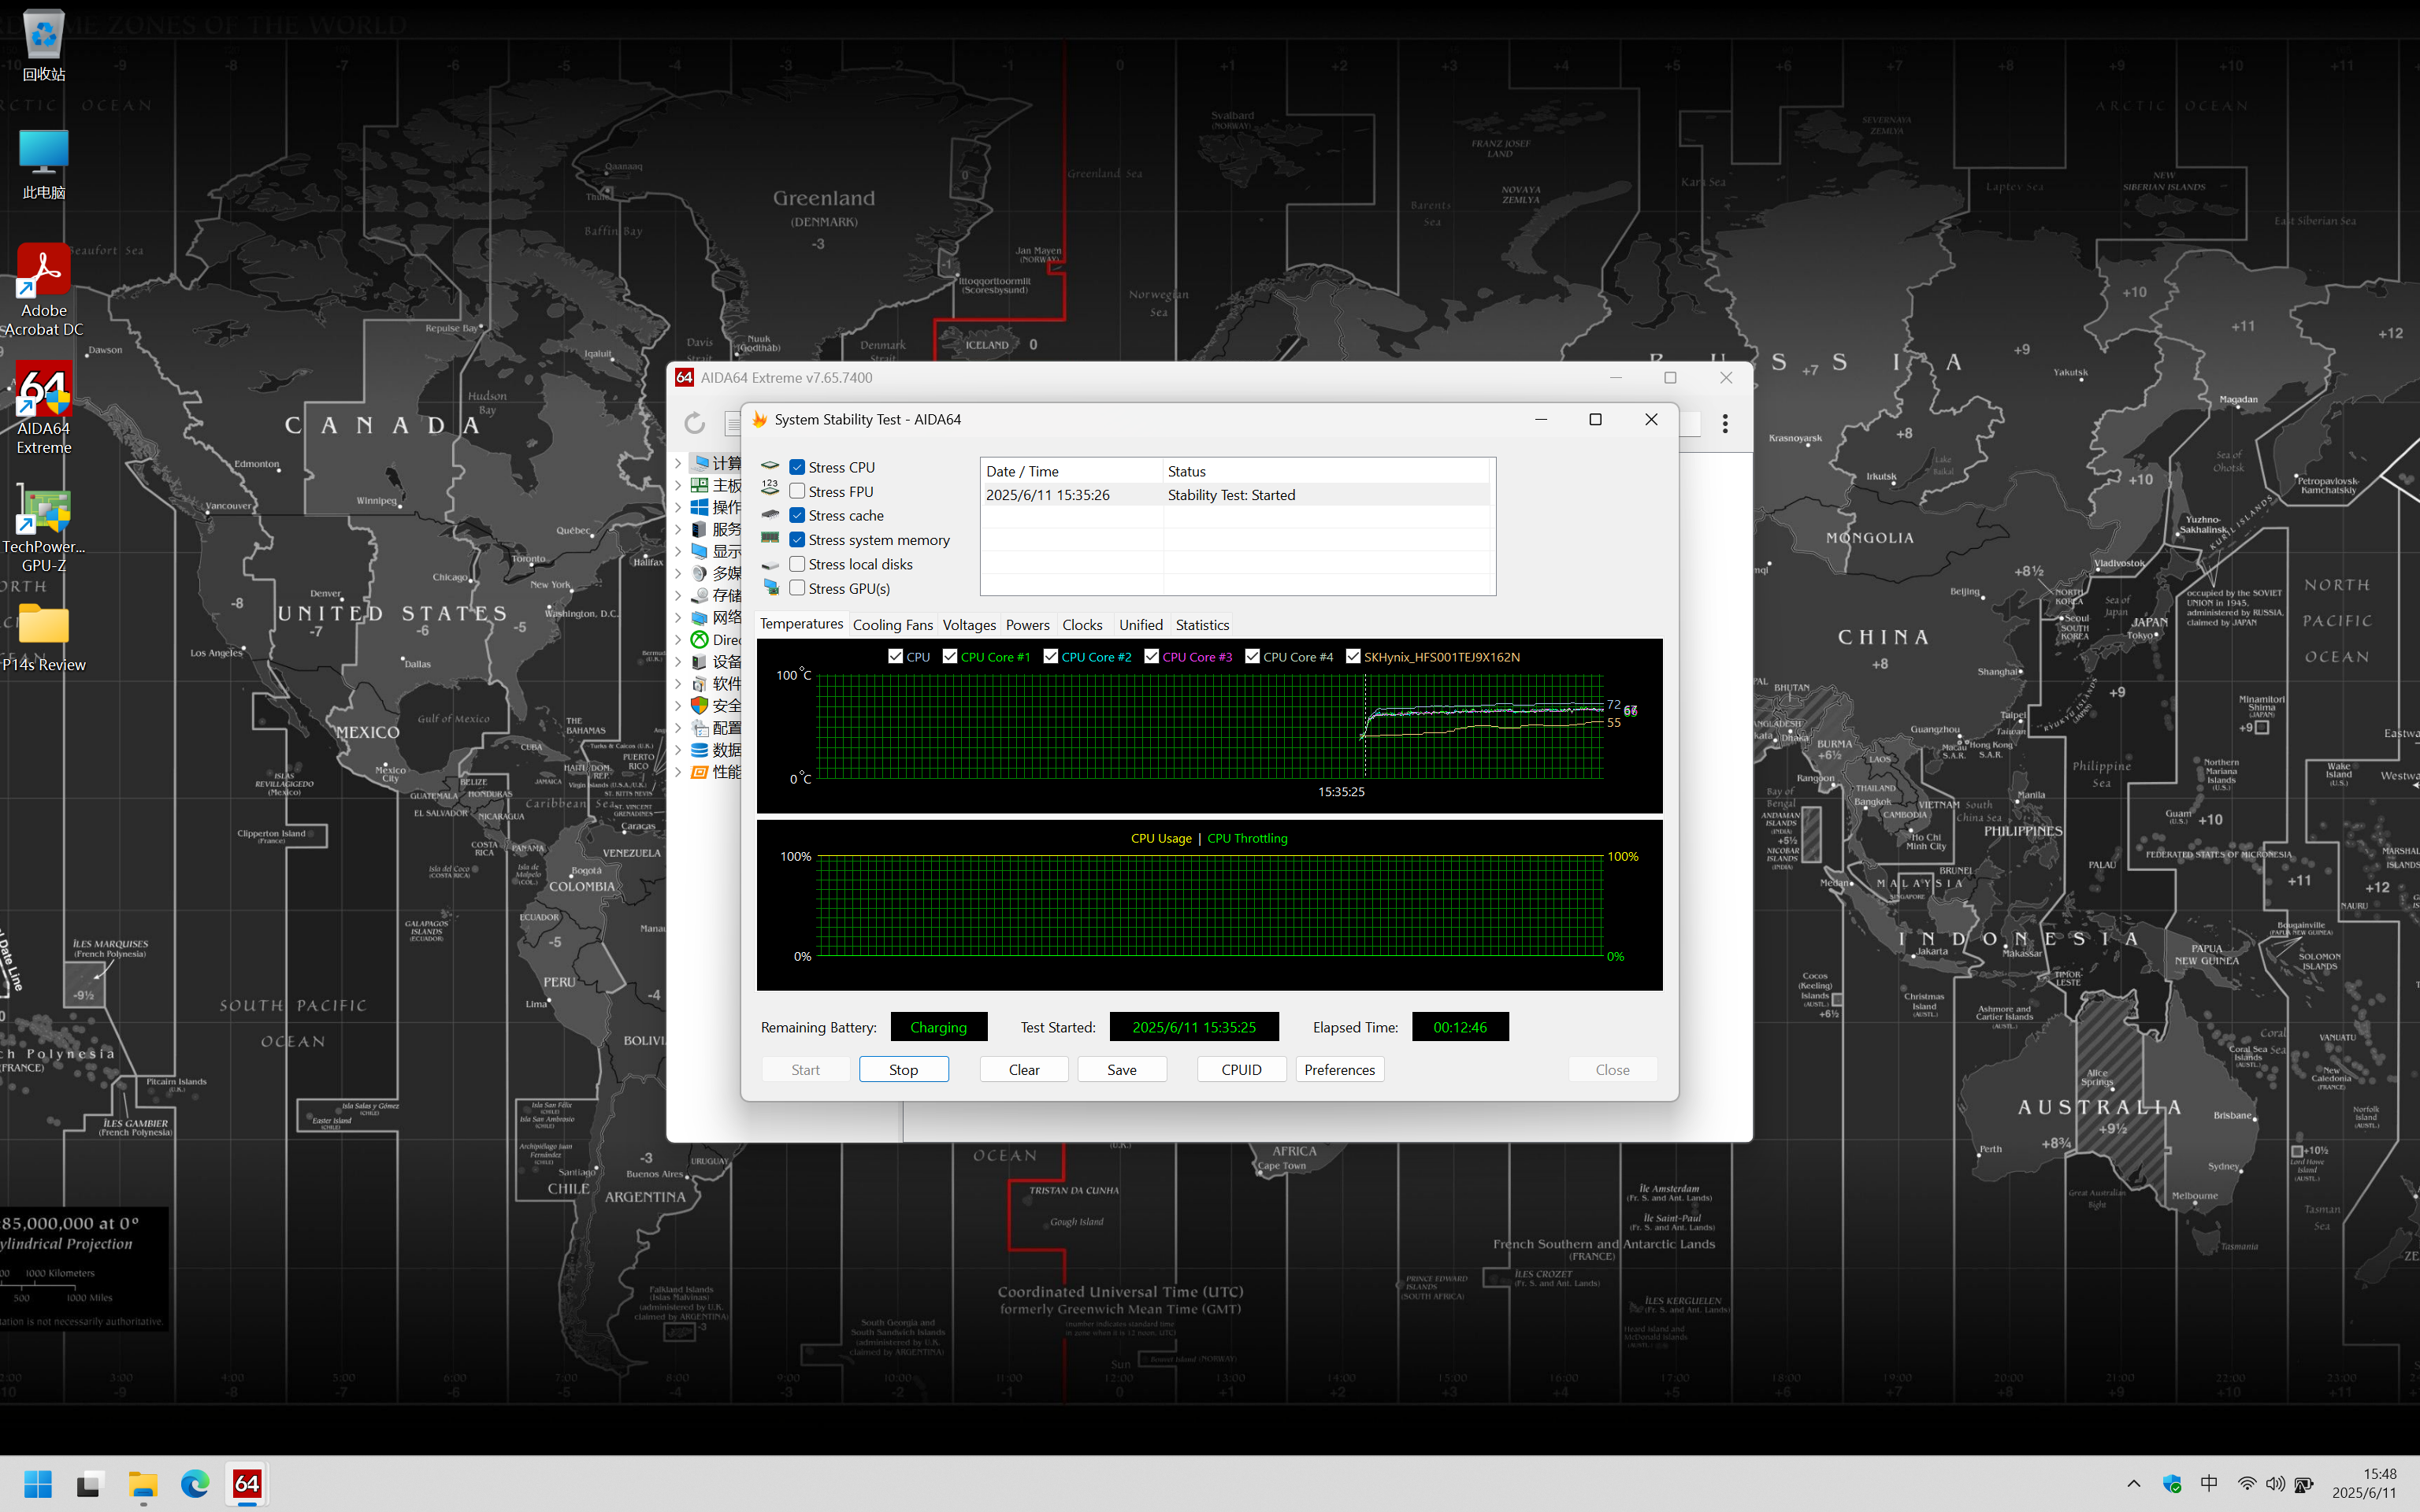Open Microsoft Edge from the taskbar
This screenshot has height=1512, width=2420.
click(195, 1484)
